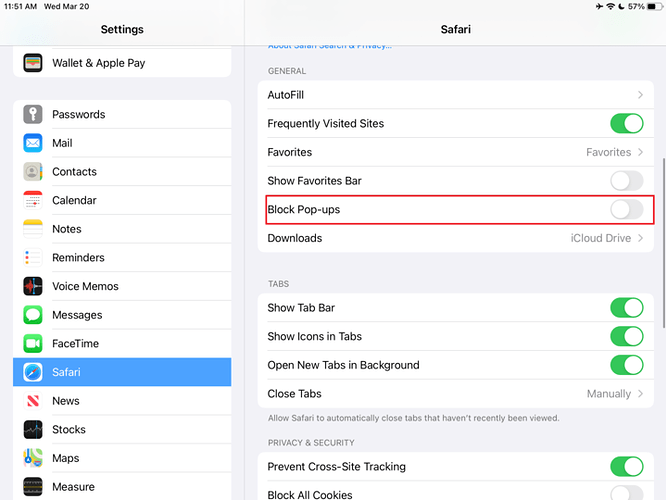
Task: Tap the Settings header title
Action: pyautogui.click(x=122, y=29)
